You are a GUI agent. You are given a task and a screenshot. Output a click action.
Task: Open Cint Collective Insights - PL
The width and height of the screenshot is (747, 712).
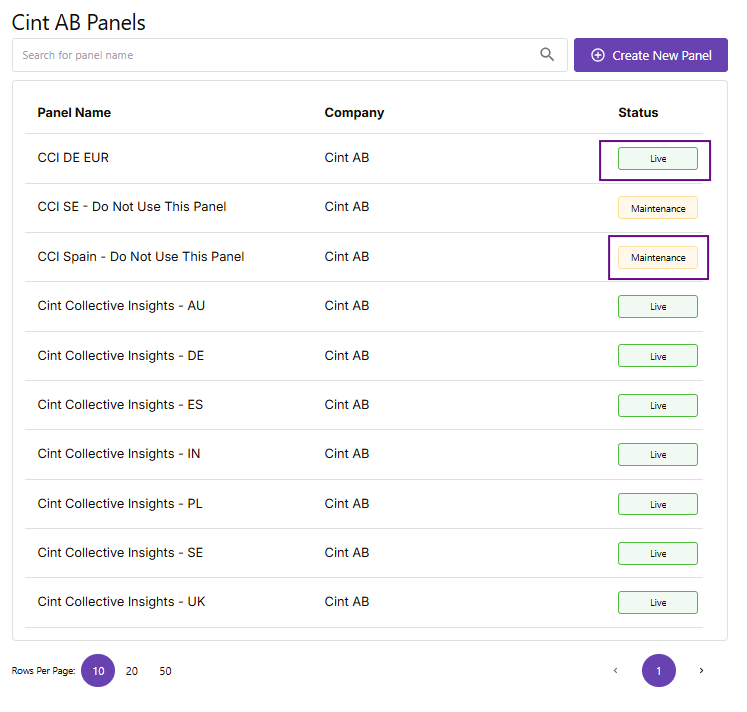tap(120, 504)
